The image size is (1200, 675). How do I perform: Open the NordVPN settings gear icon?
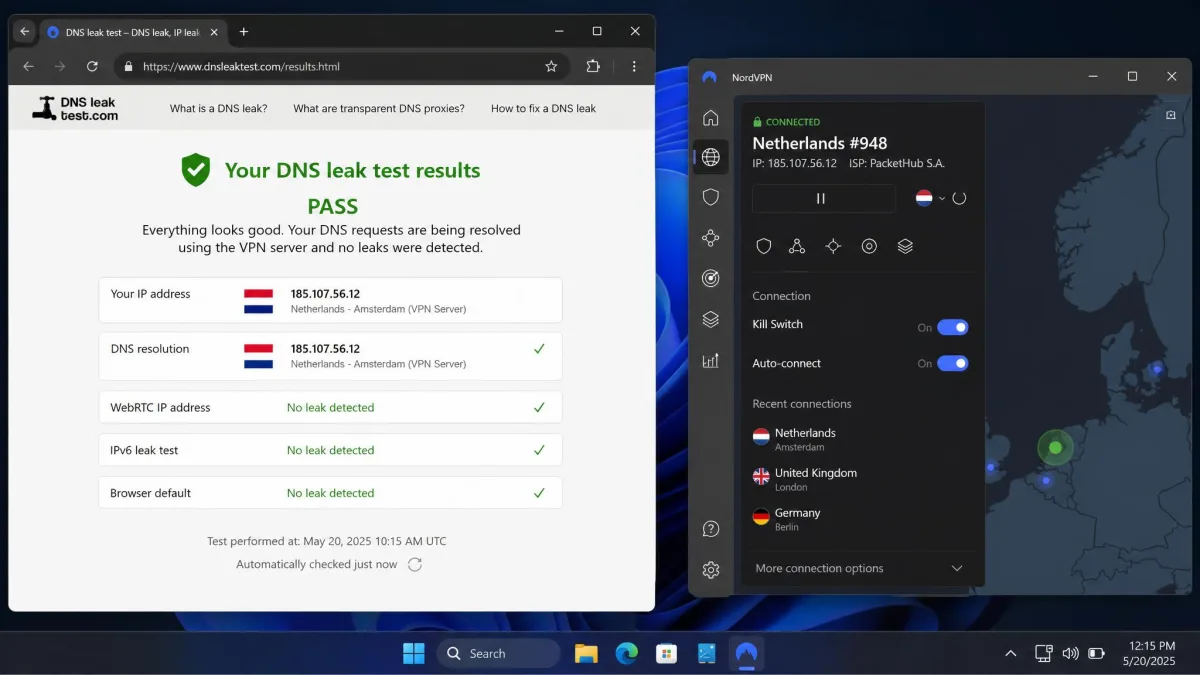point(710,570)
